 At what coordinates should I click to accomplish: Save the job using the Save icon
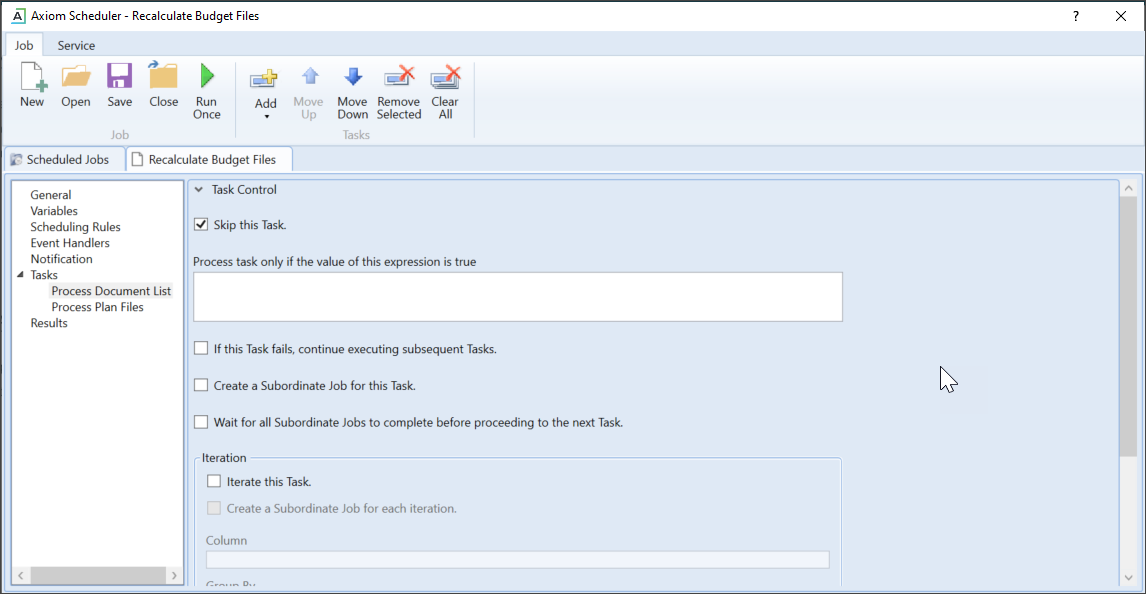[119, 78]
